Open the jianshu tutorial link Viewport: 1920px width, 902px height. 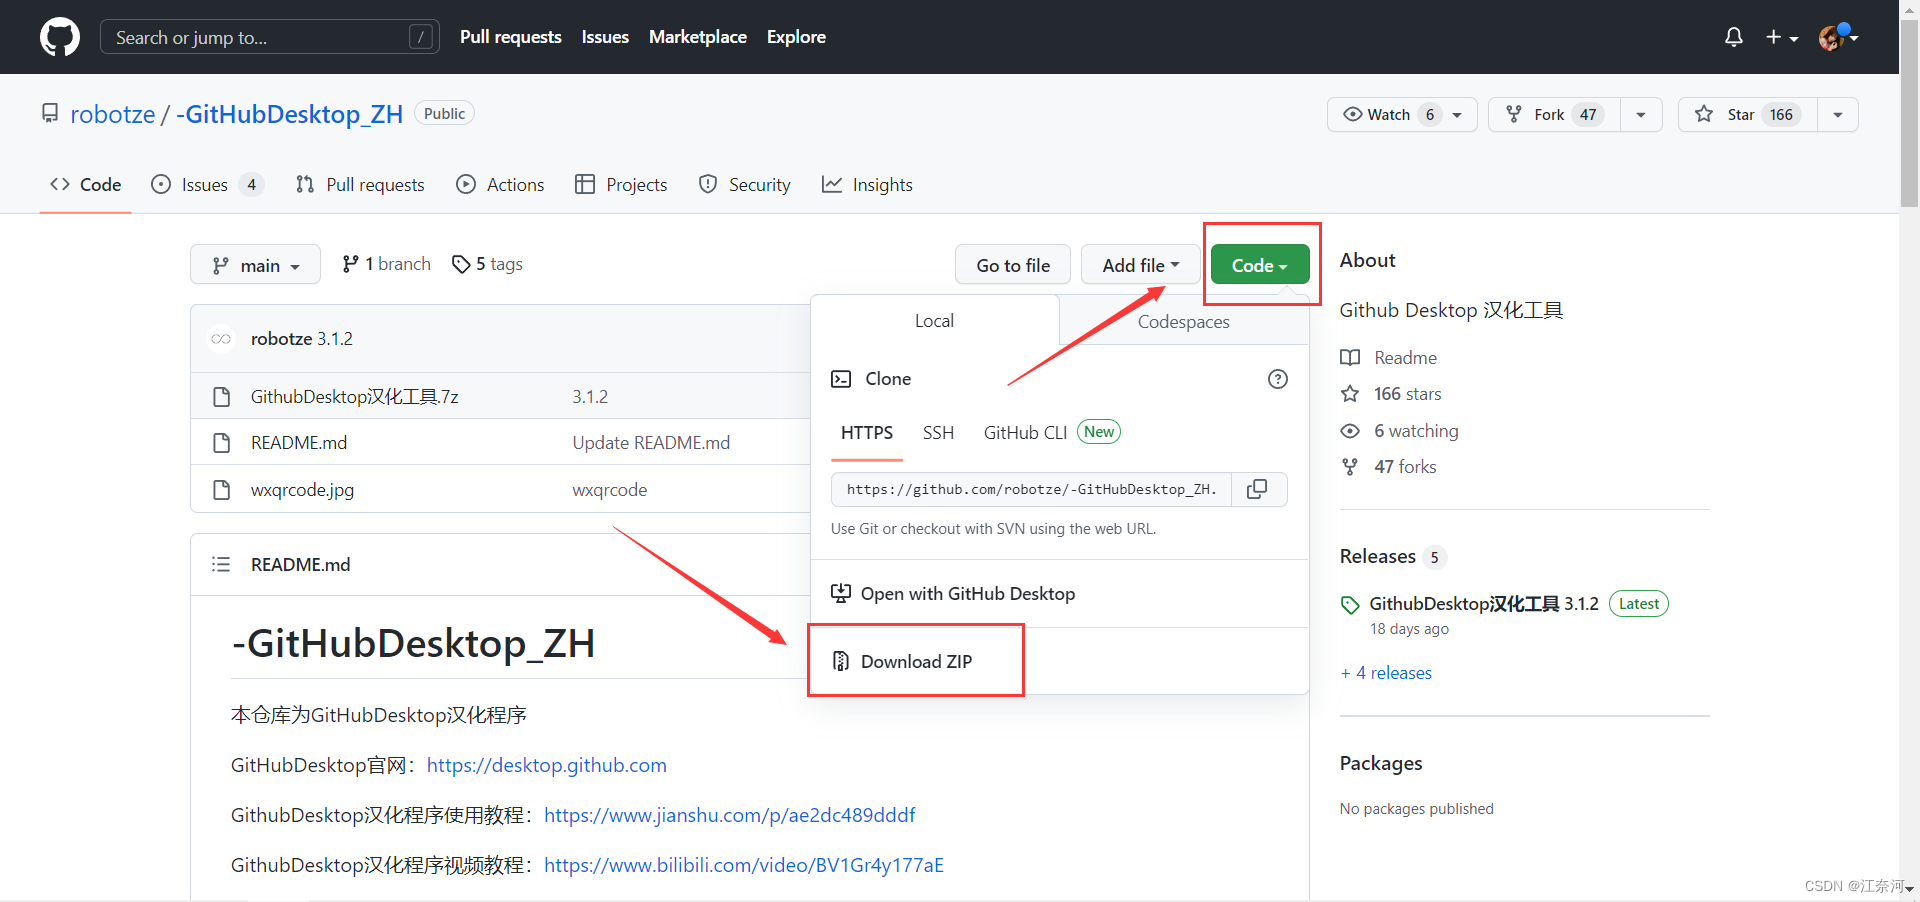(x=730, y=815)
